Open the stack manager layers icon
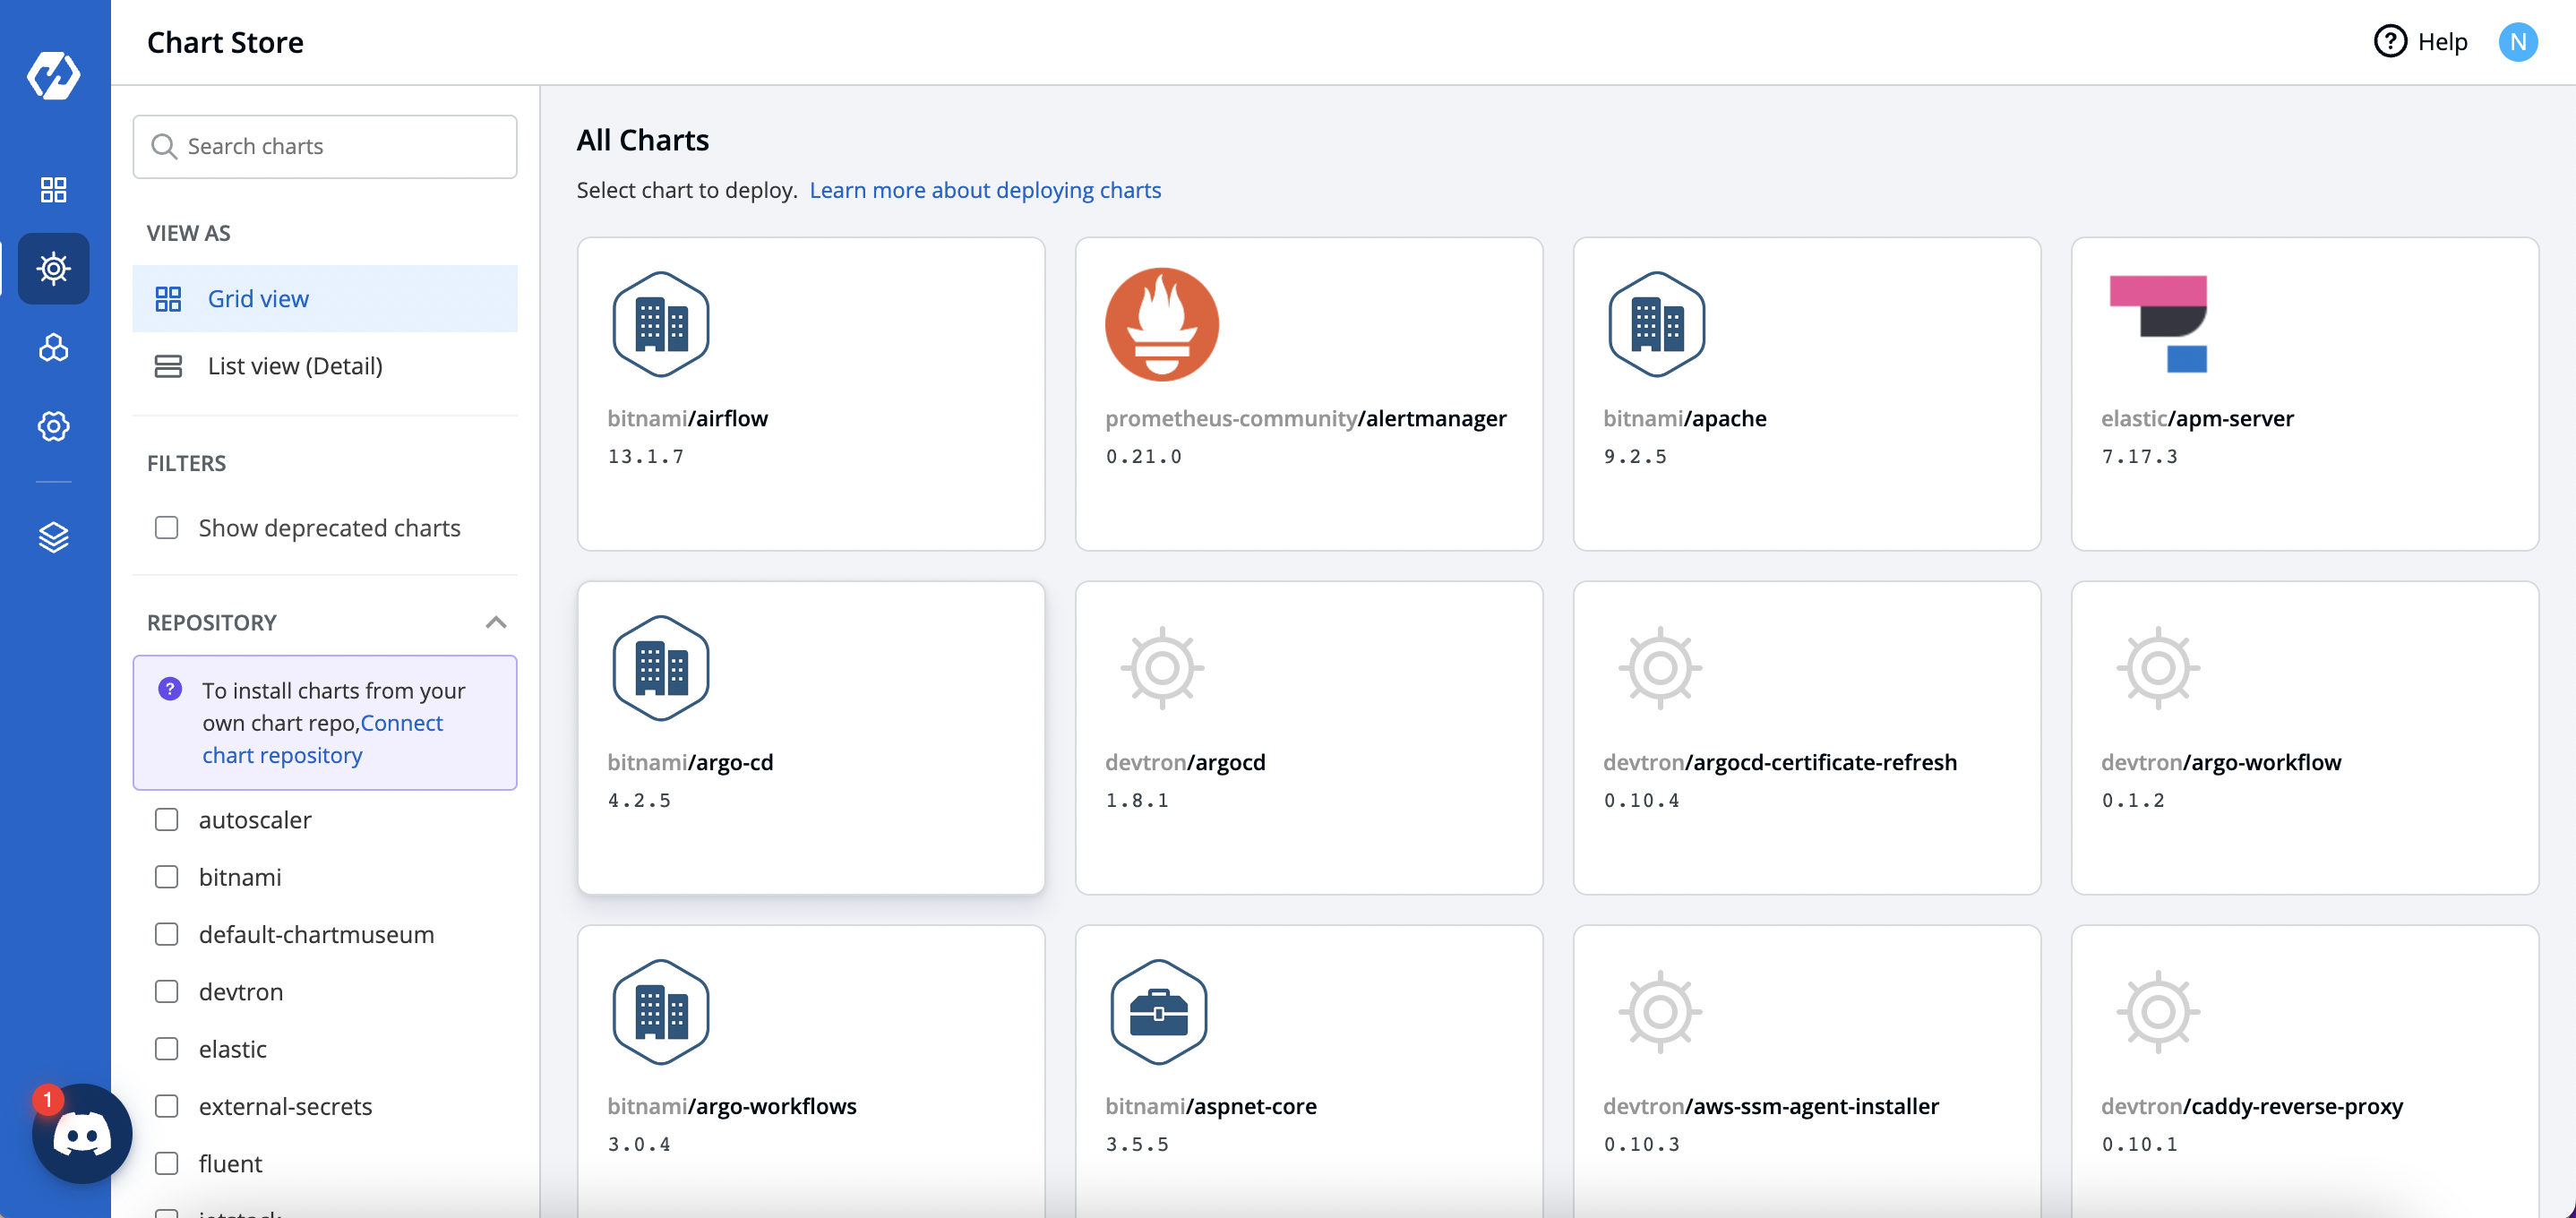The image size is (2576, 1218). pos(54,537)
